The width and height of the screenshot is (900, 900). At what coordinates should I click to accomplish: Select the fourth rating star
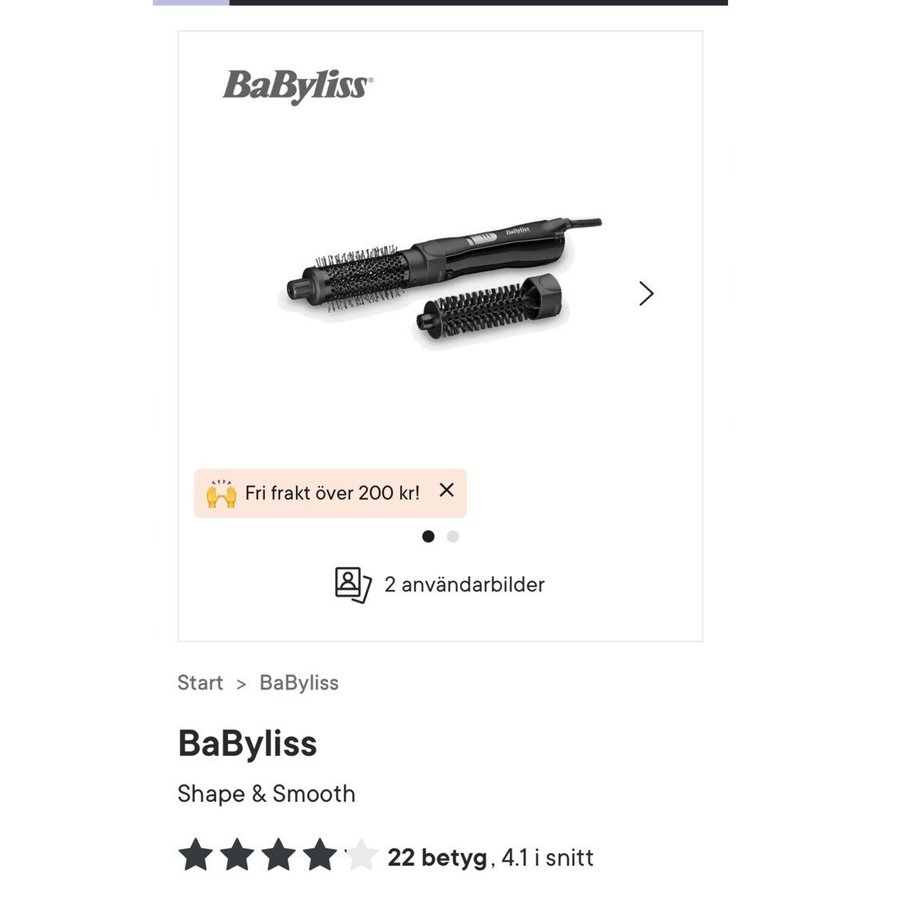[x=320, y=856]
